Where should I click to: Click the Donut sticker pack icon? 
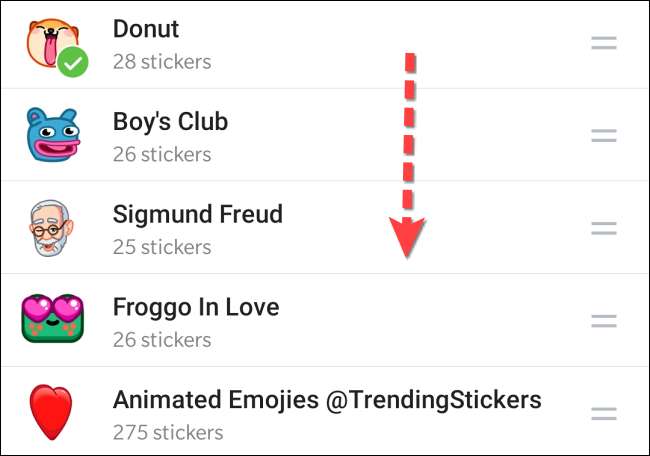point(50,40)
